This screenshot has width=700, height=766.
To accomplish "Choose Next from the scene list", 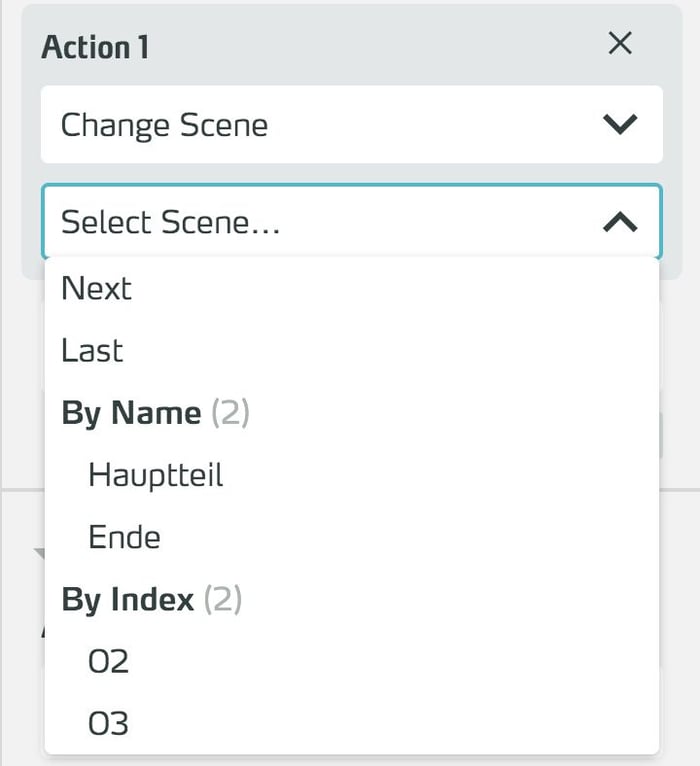I will 97,288.
